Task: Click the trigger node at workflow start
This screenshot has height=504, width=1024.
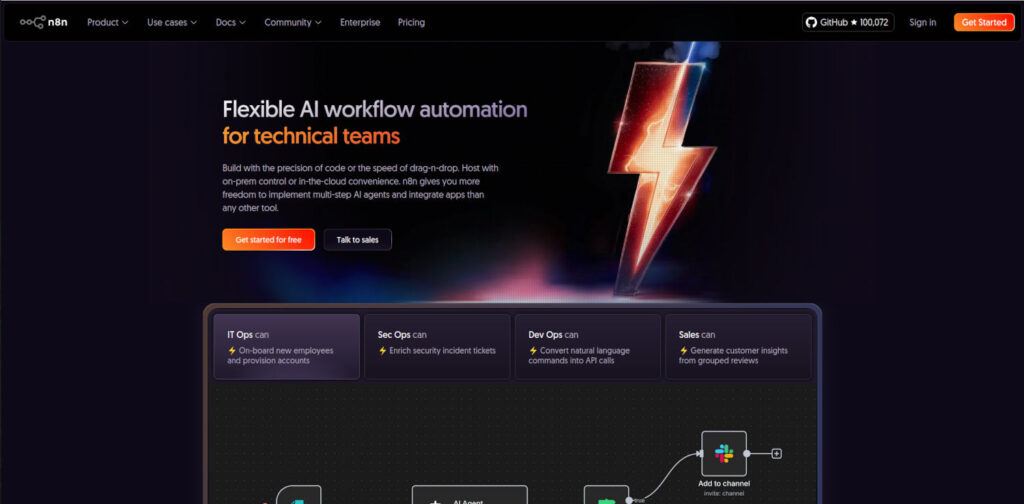Action: (299, 496)
